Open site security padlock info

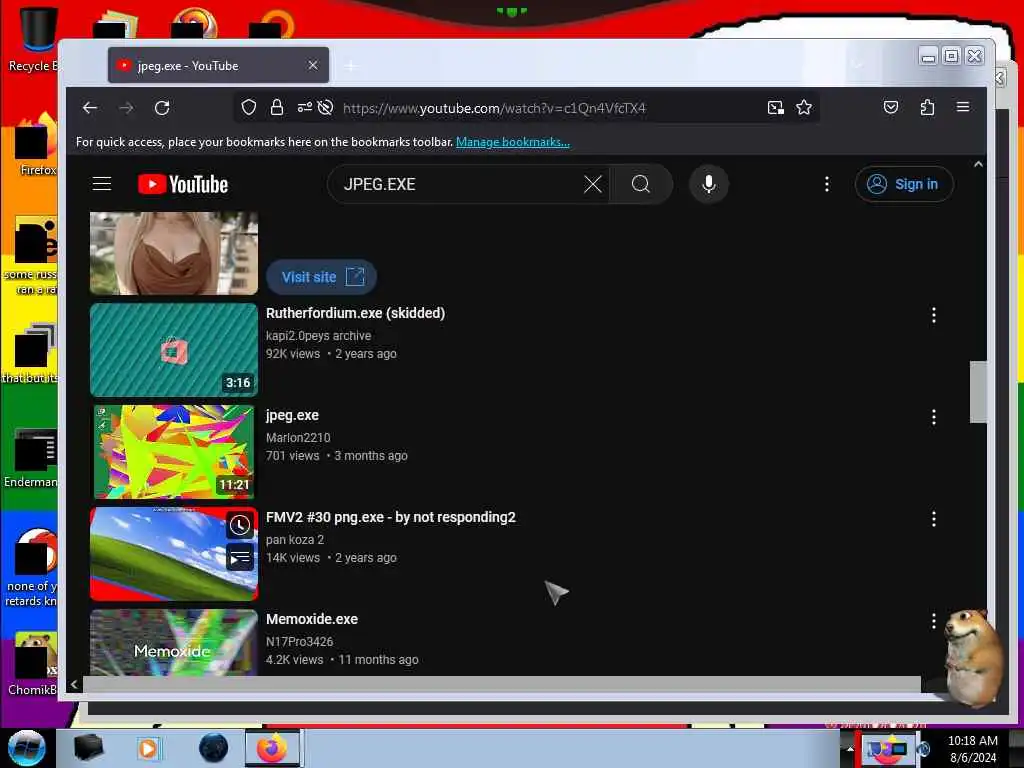(x=277, y=108)
